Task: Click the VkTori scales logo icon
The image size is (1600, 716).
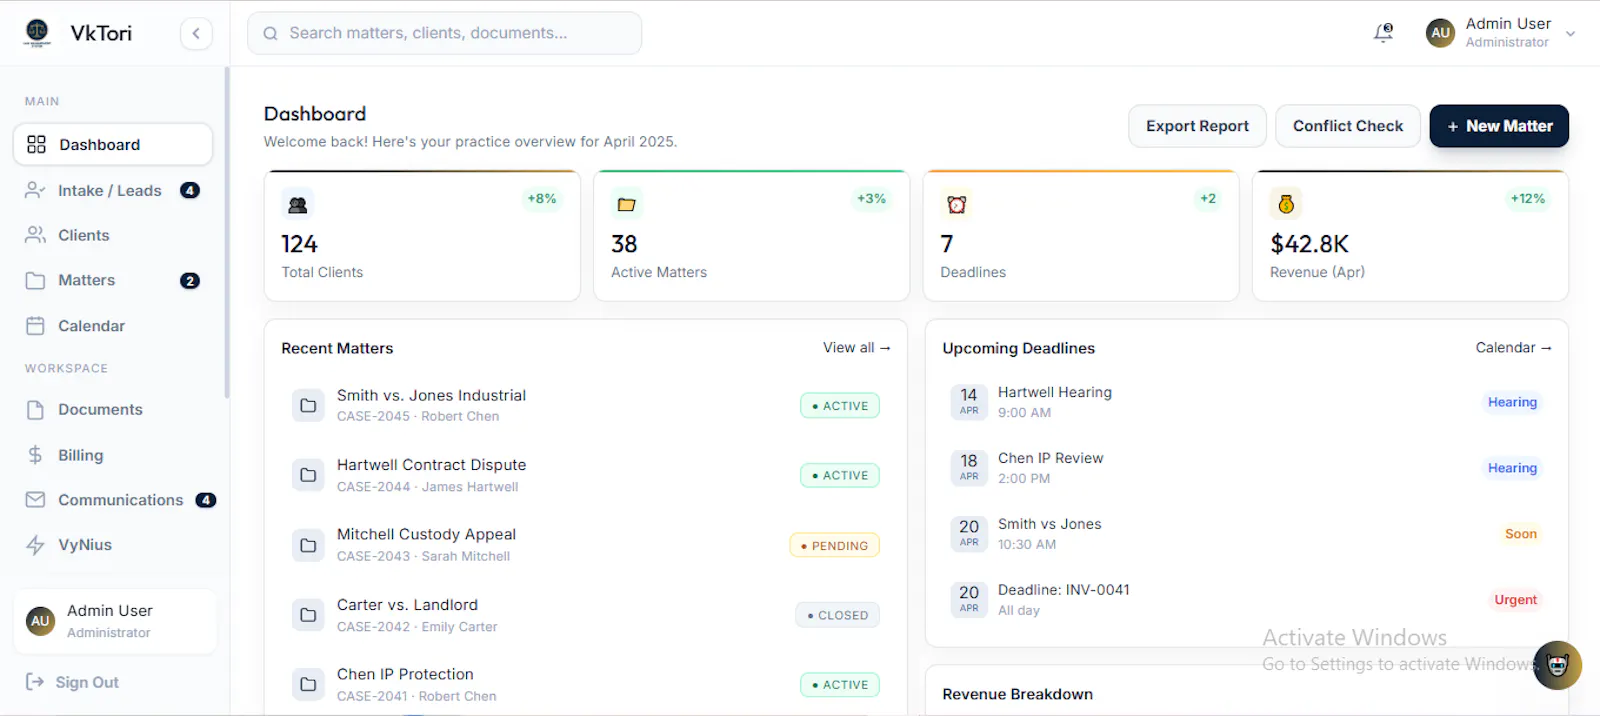Action: click(37, 33)
